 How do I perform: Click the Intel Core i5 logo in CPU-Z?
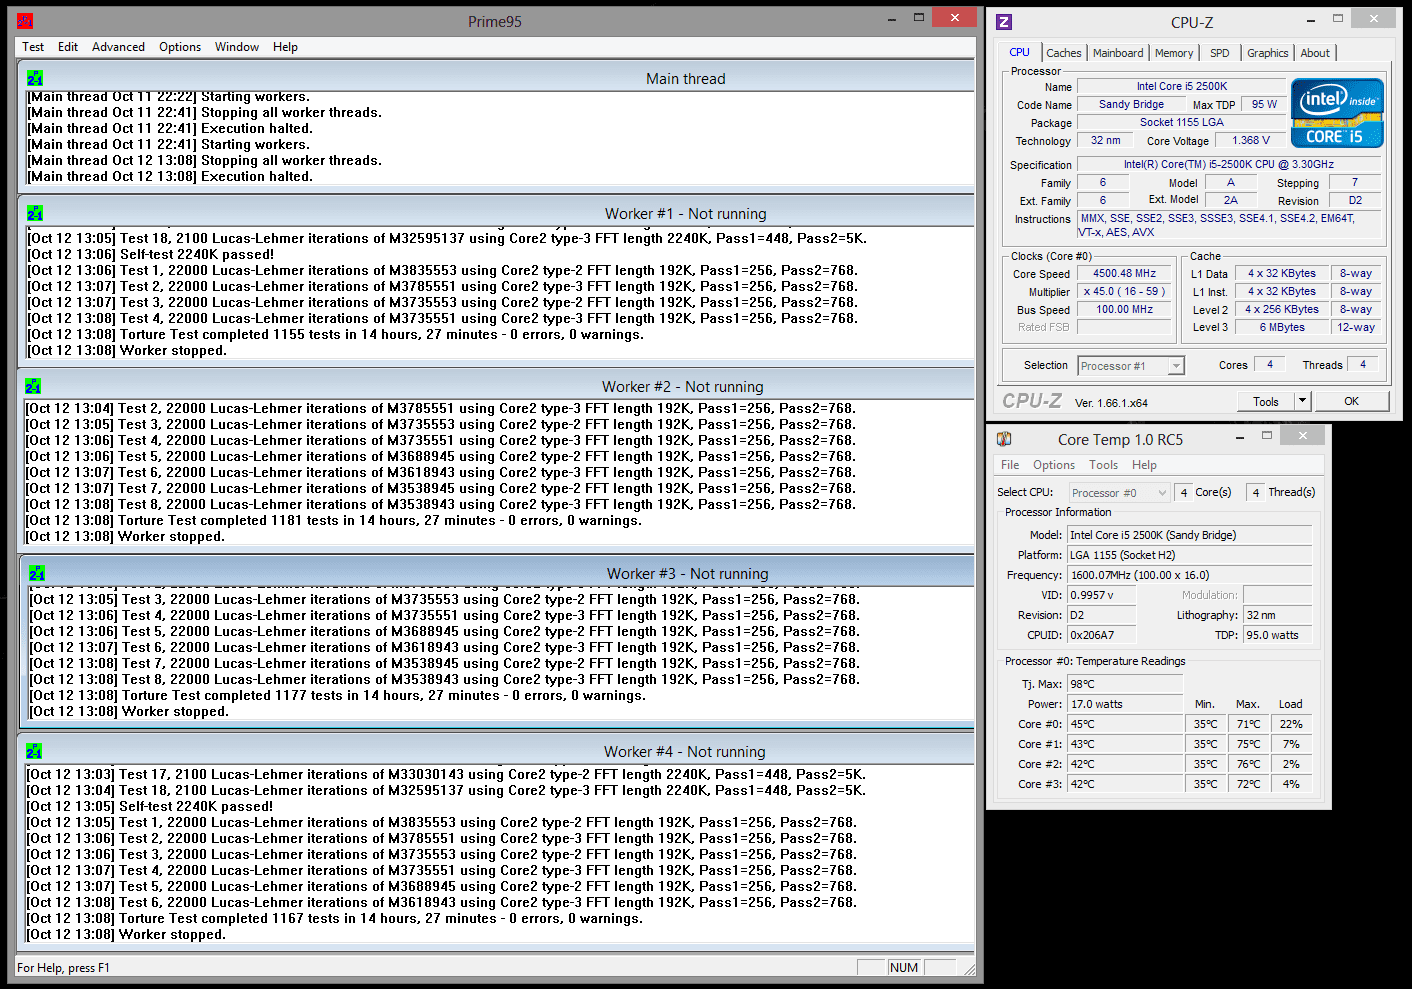click(1337, 113)
